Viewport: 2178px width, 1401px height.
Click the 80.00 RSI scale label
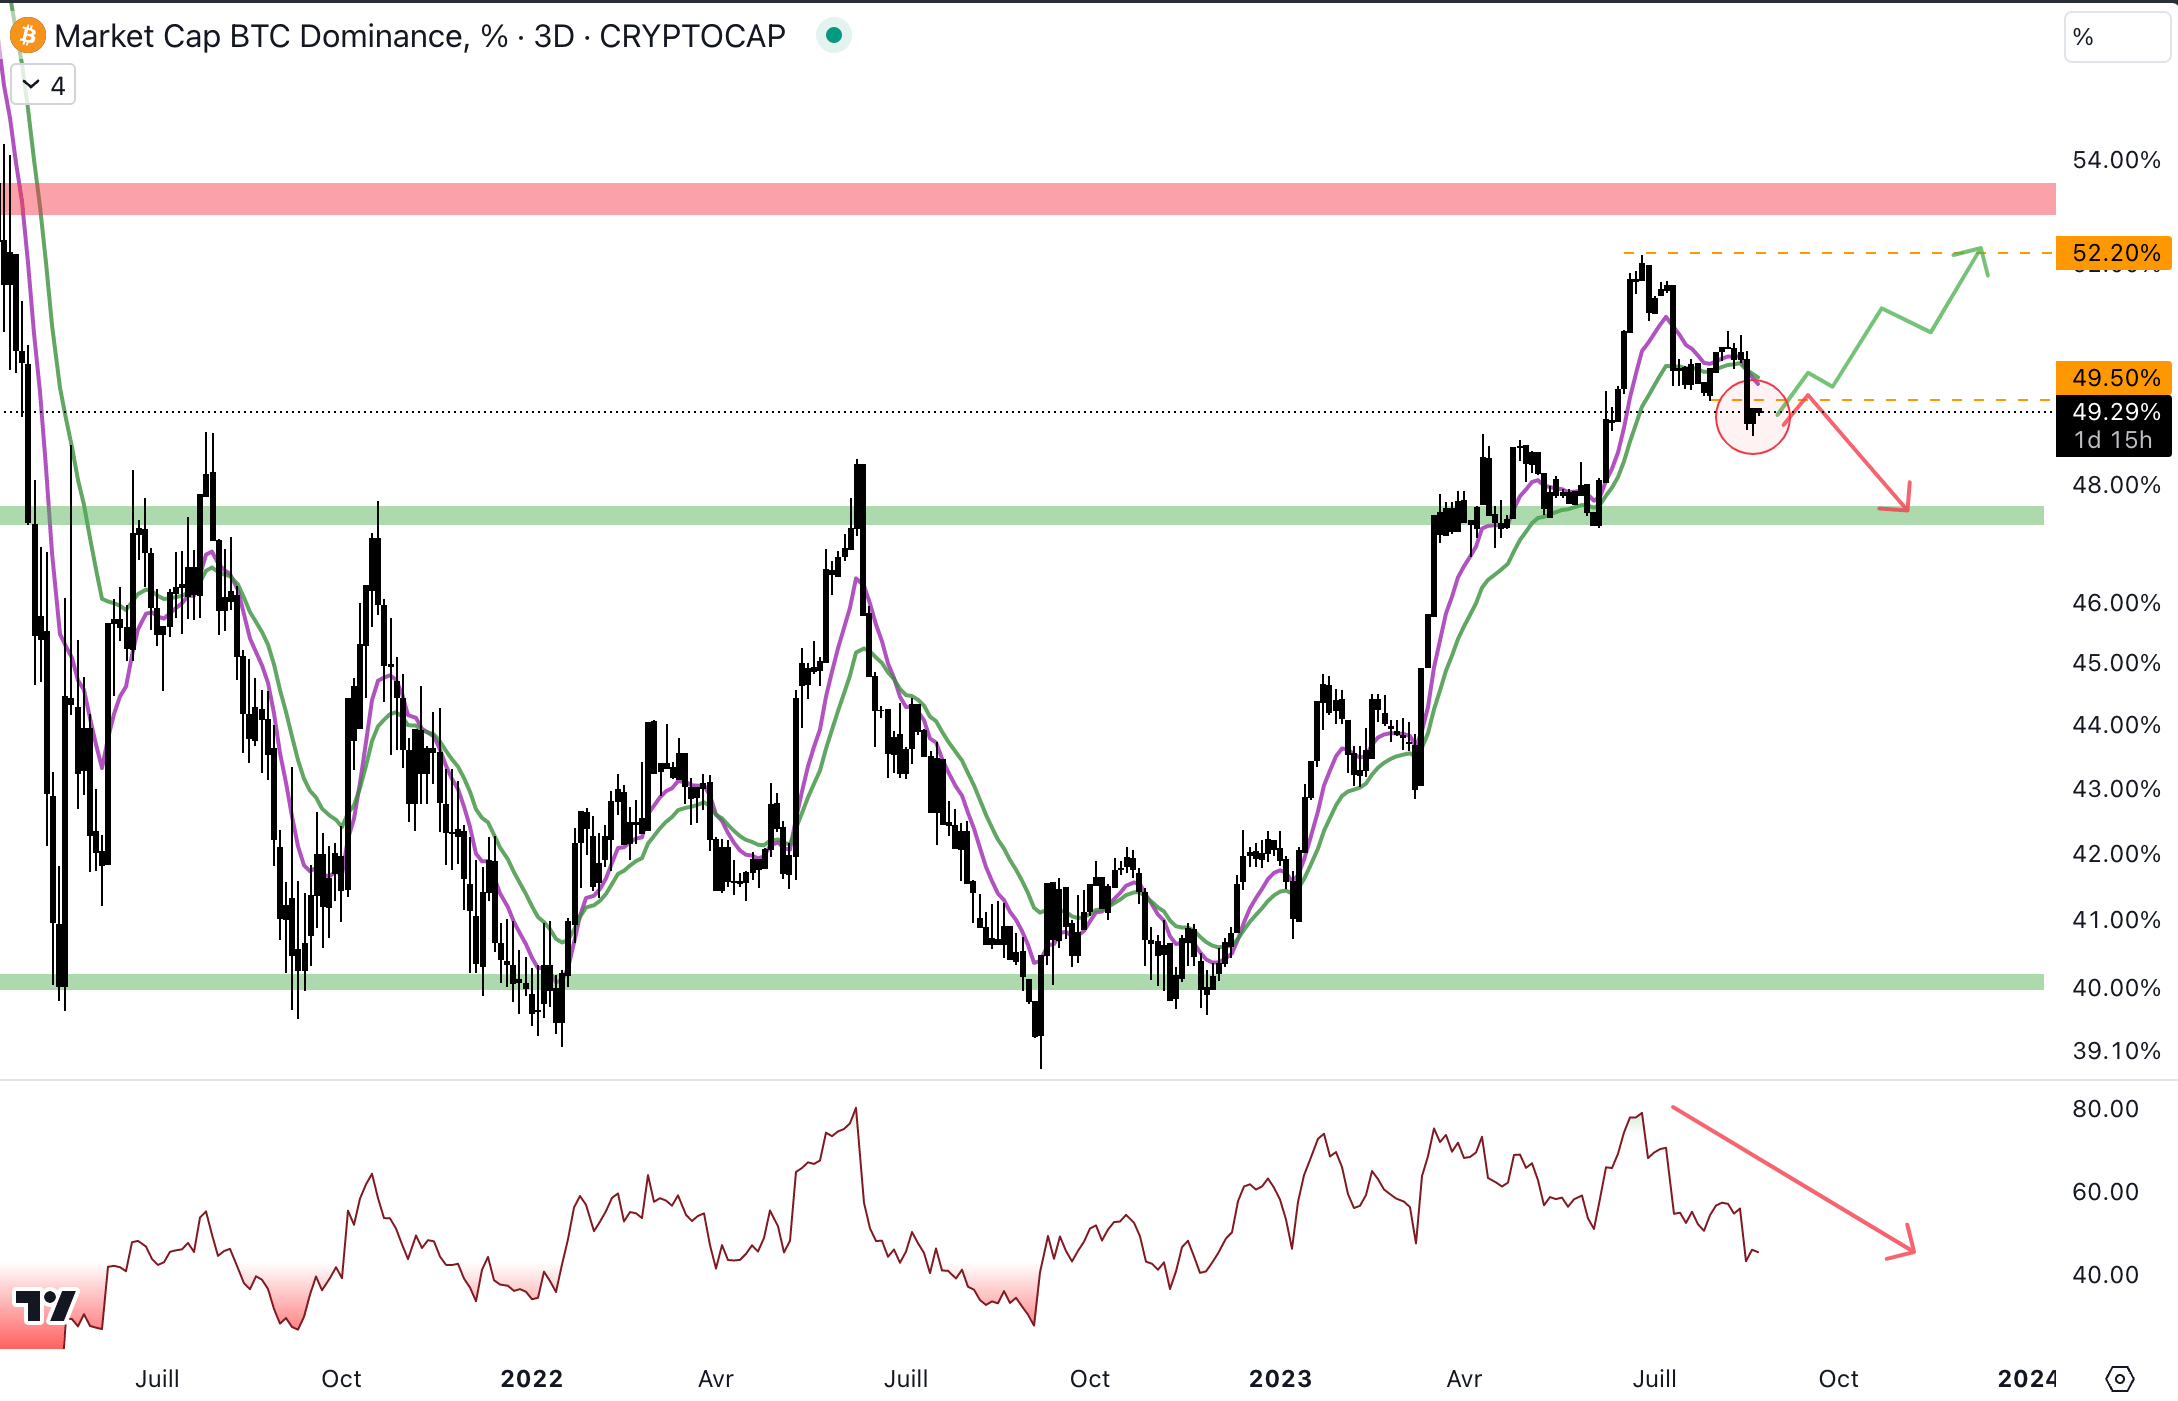pos(2105,1108)
